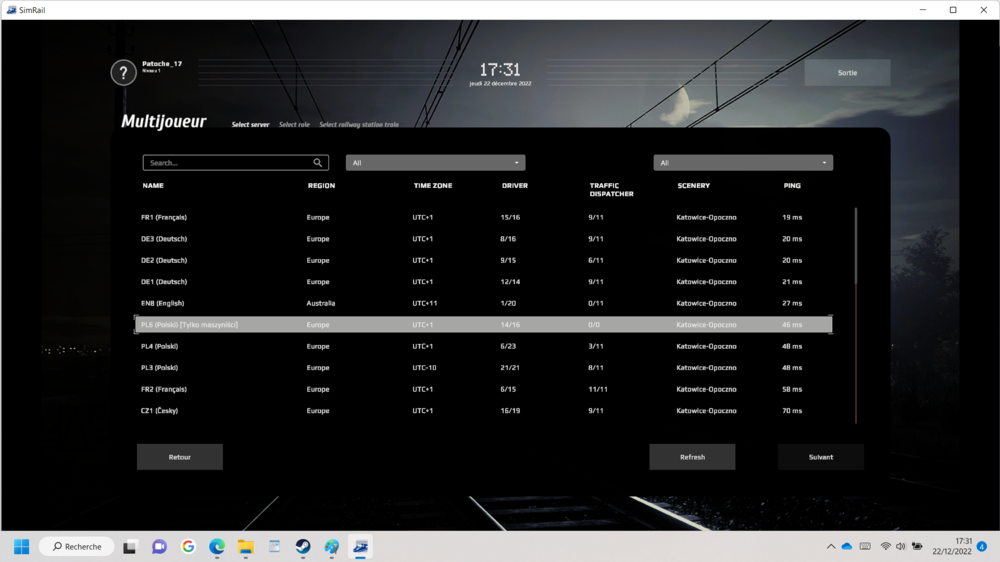
Task: Click Australia region cell
Action: (x=321, y=303)
